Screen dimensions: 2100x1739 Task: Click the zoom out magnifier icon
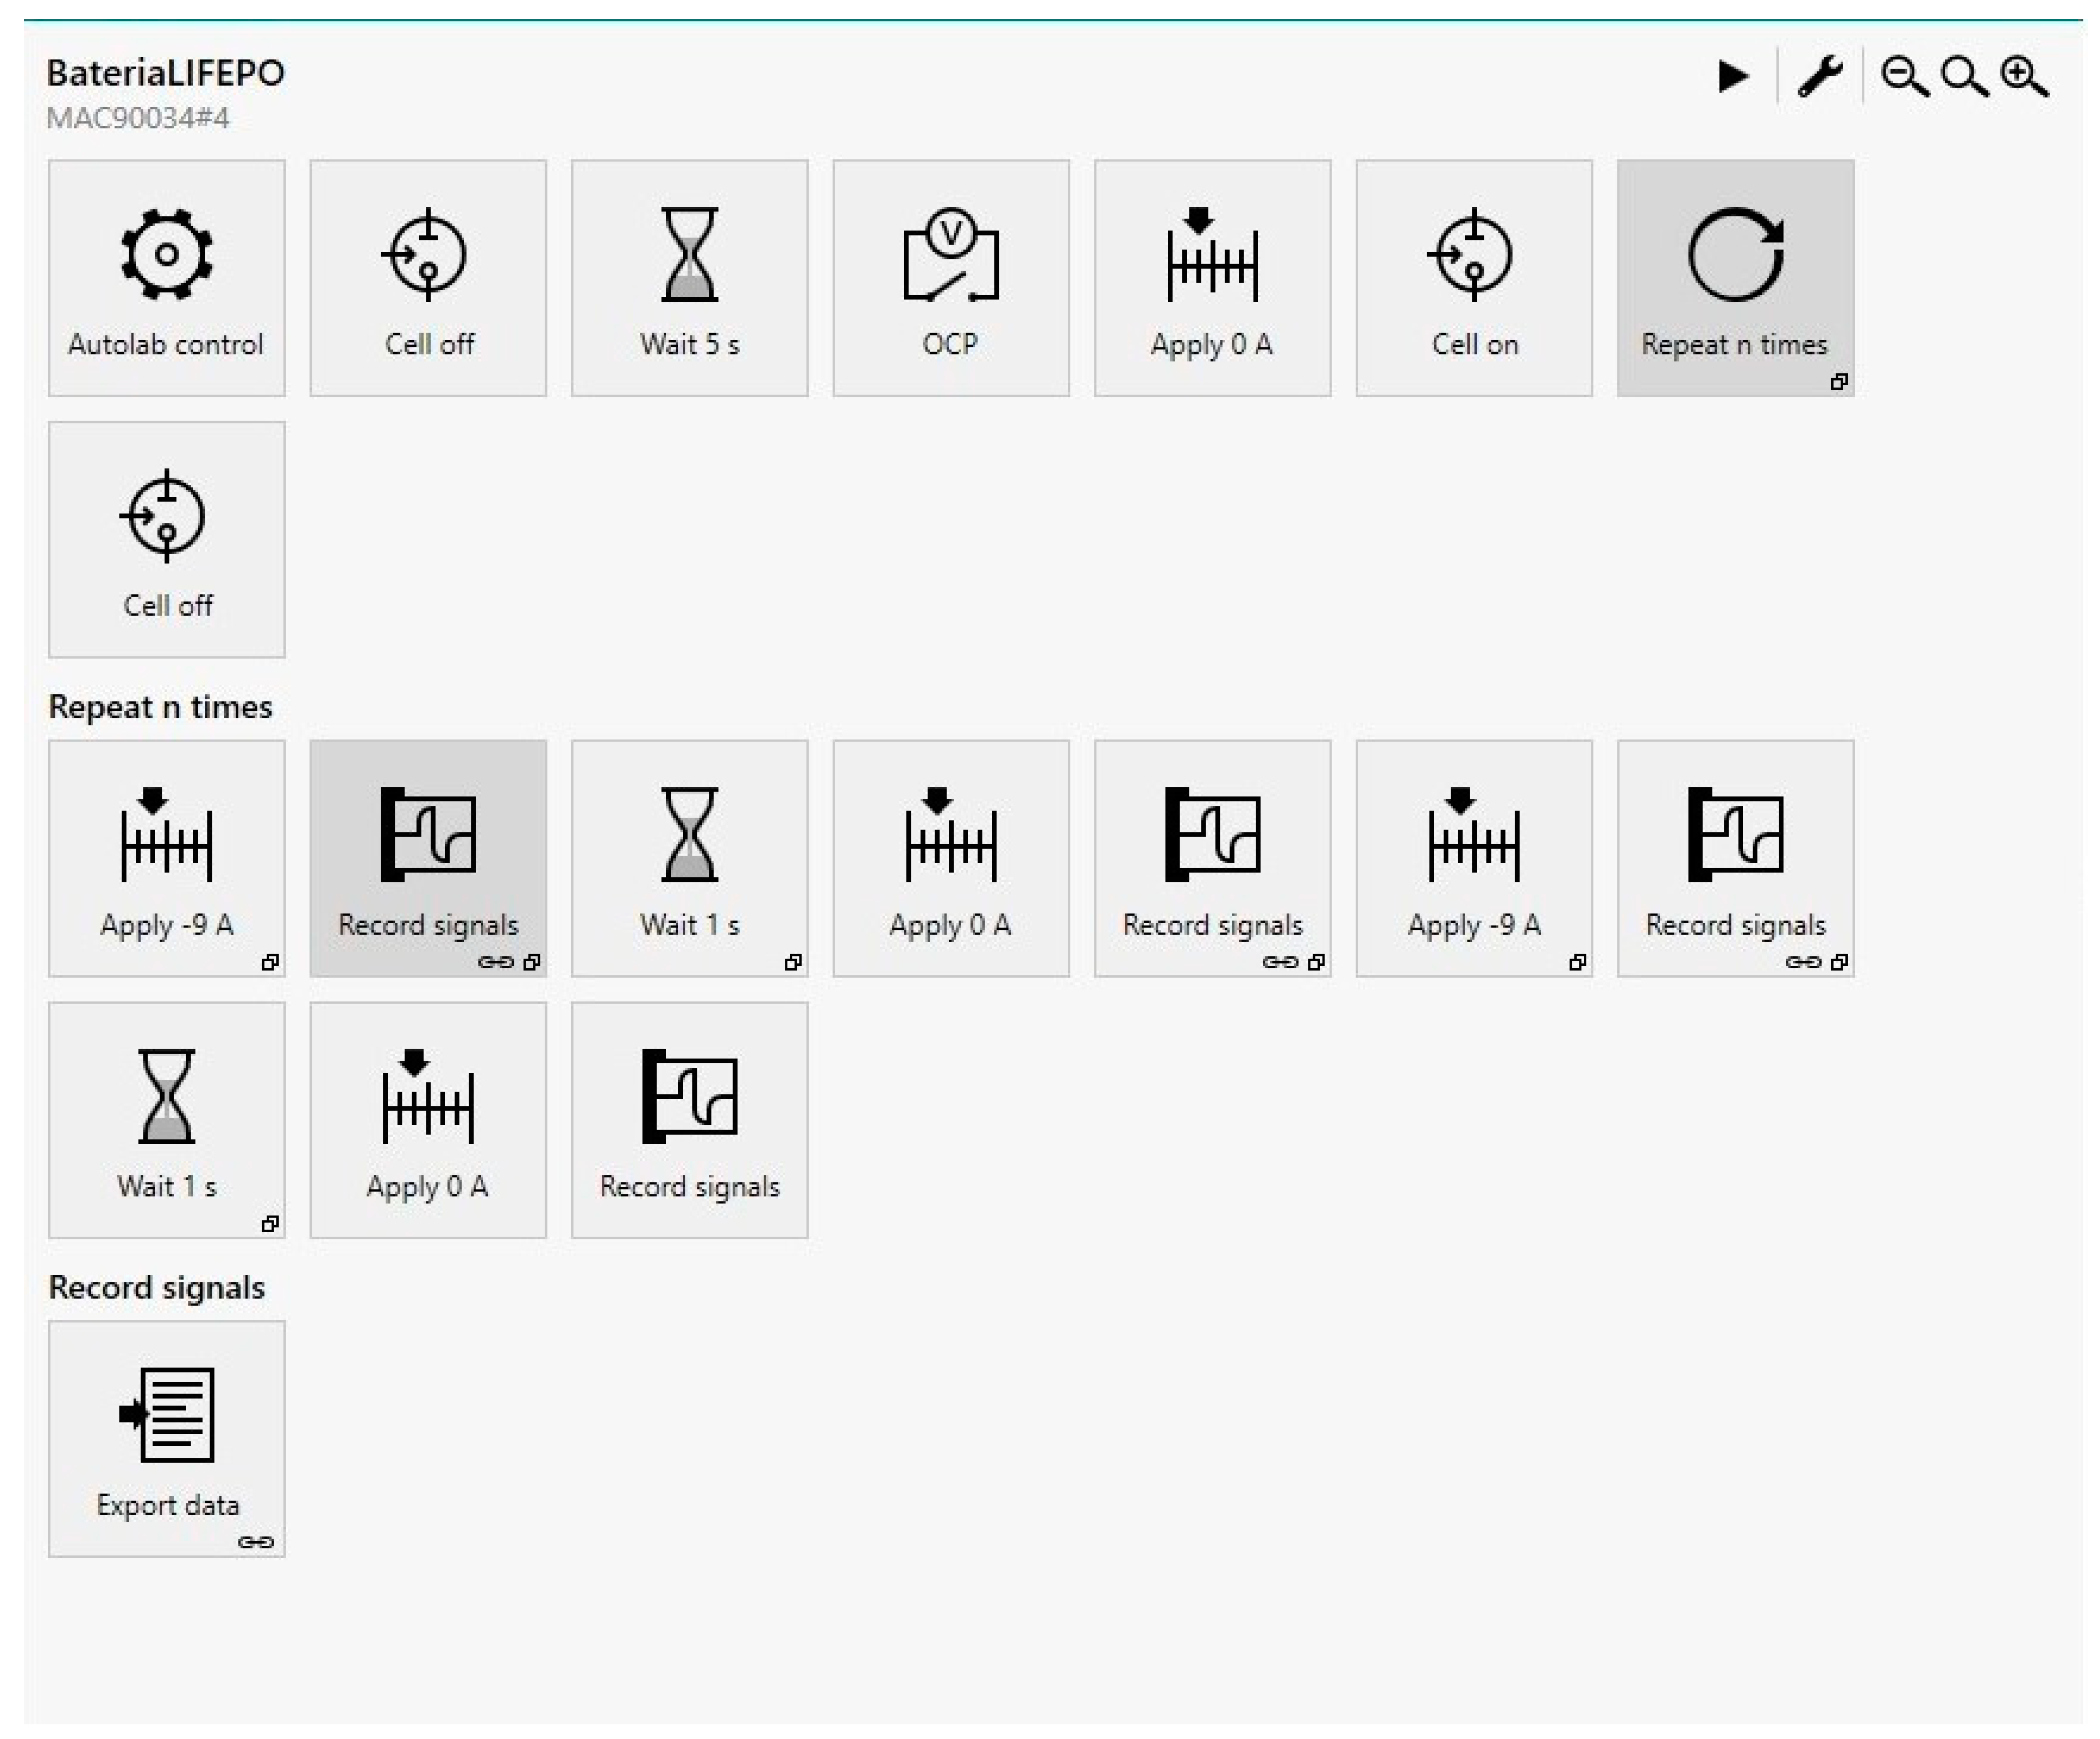1904,76
